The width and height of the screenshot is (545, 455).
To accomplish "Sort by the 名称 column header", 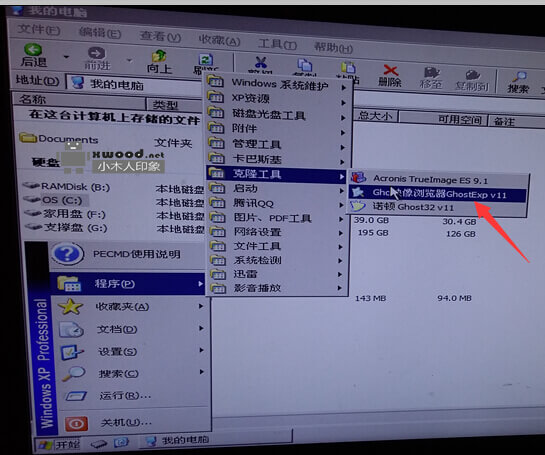I will point(79,100).
